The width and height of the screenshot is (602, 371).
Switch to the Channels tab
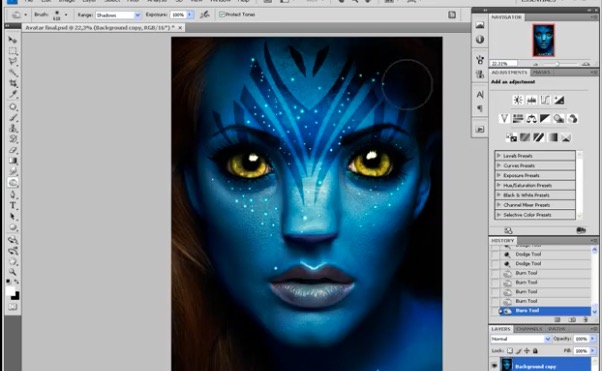click(529, 329)
